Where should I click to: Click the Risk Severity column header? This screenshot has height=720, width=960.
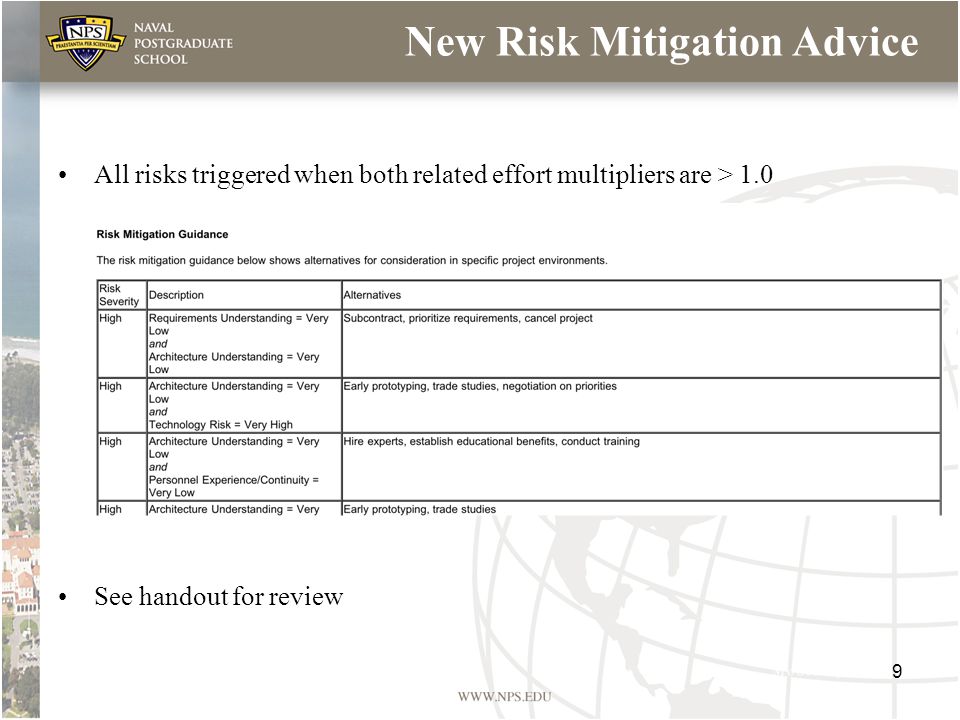pos(121,295)
